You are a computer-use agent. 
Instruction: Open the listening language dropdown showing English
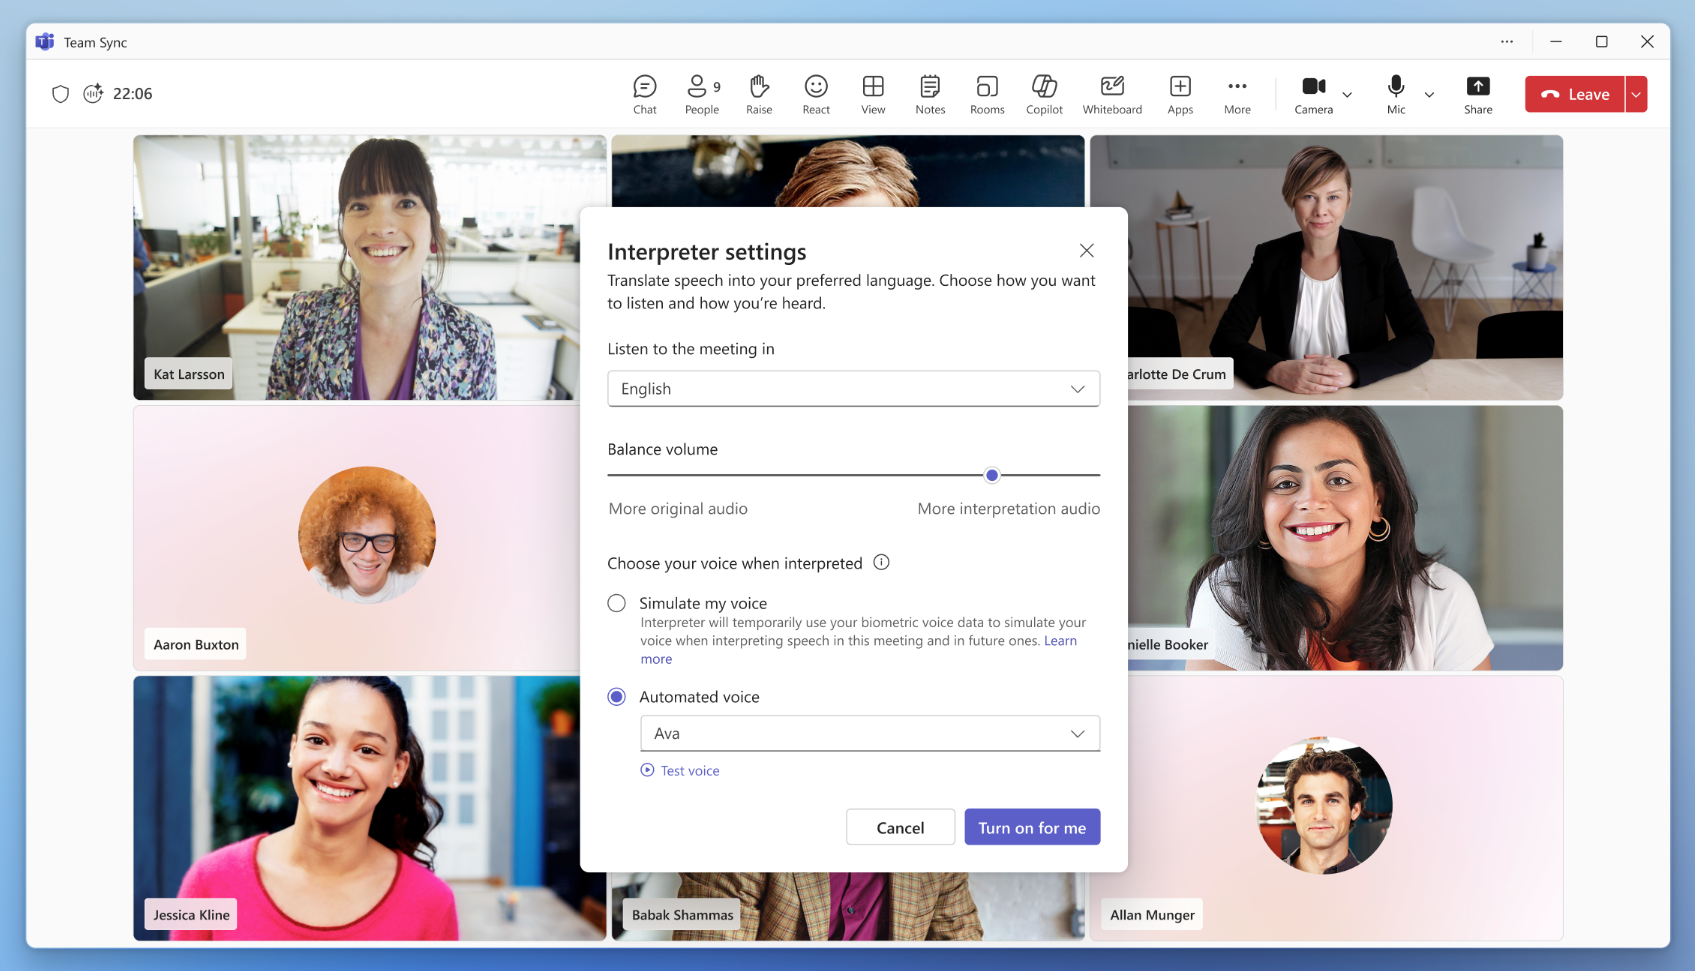[x=853, y=389]
